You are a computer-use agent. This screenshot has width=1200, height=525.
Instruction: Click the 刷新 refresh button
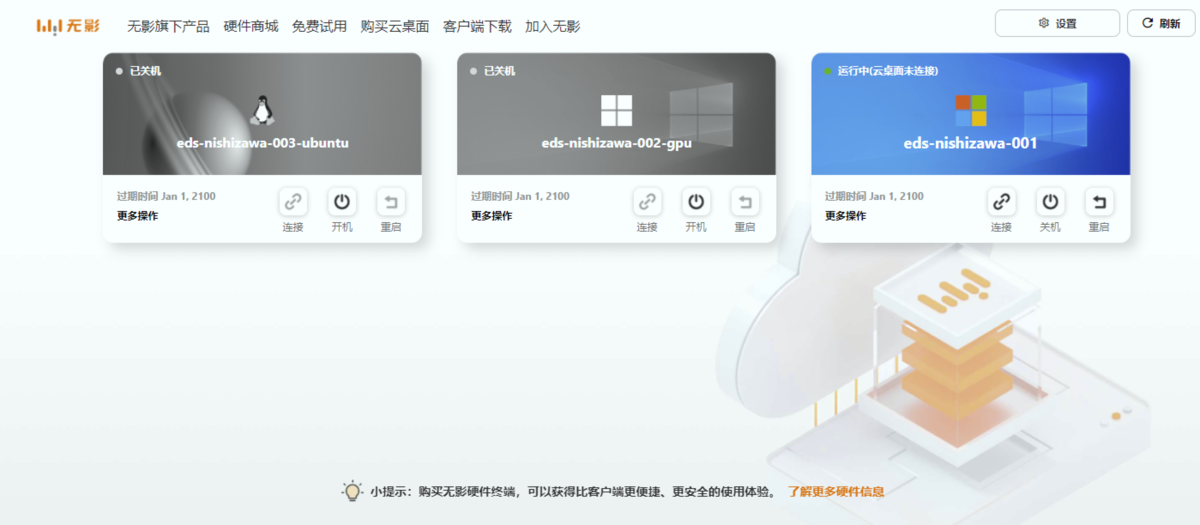[x=1161, y=23]
